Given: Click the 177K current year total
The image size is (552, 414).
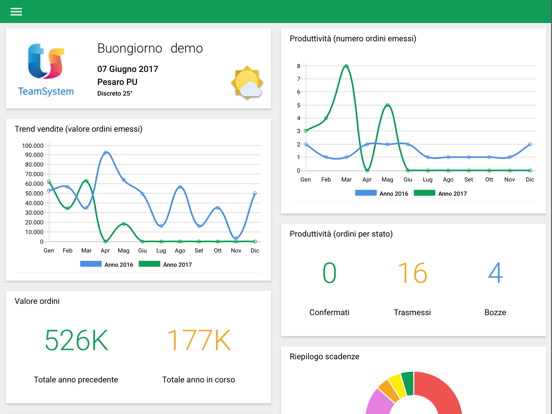Looking at the screenshot, I should [199, 340].
